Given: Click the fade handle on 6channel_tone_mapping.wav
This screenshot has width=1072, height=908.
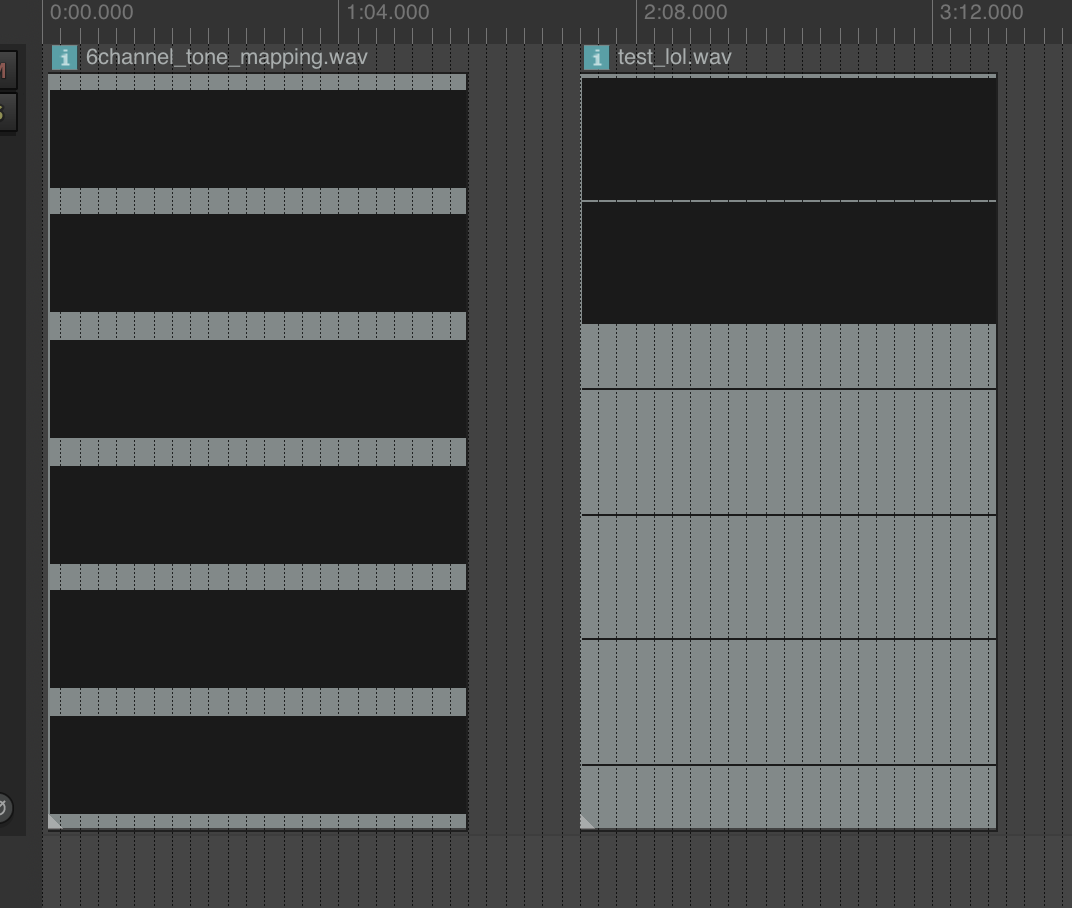Looking at the screenshot, I should (x=54, y=820).
